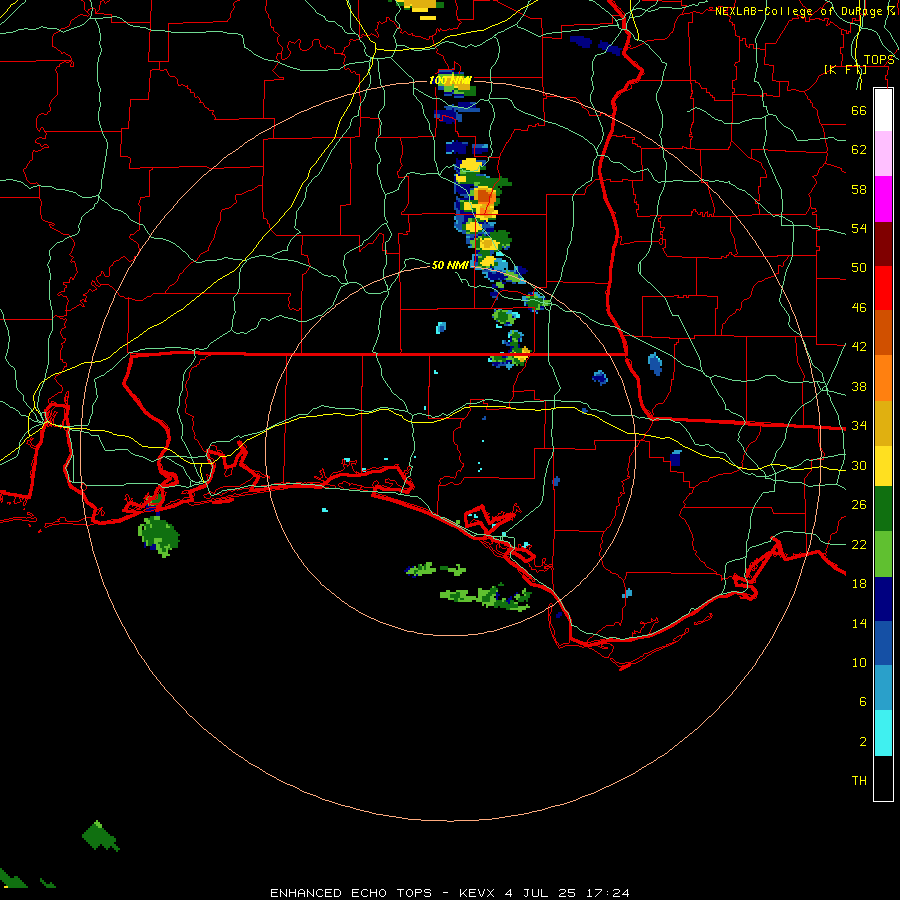Select the light green 26 kft swatch

pyautogui.click(x=883, y=554)
